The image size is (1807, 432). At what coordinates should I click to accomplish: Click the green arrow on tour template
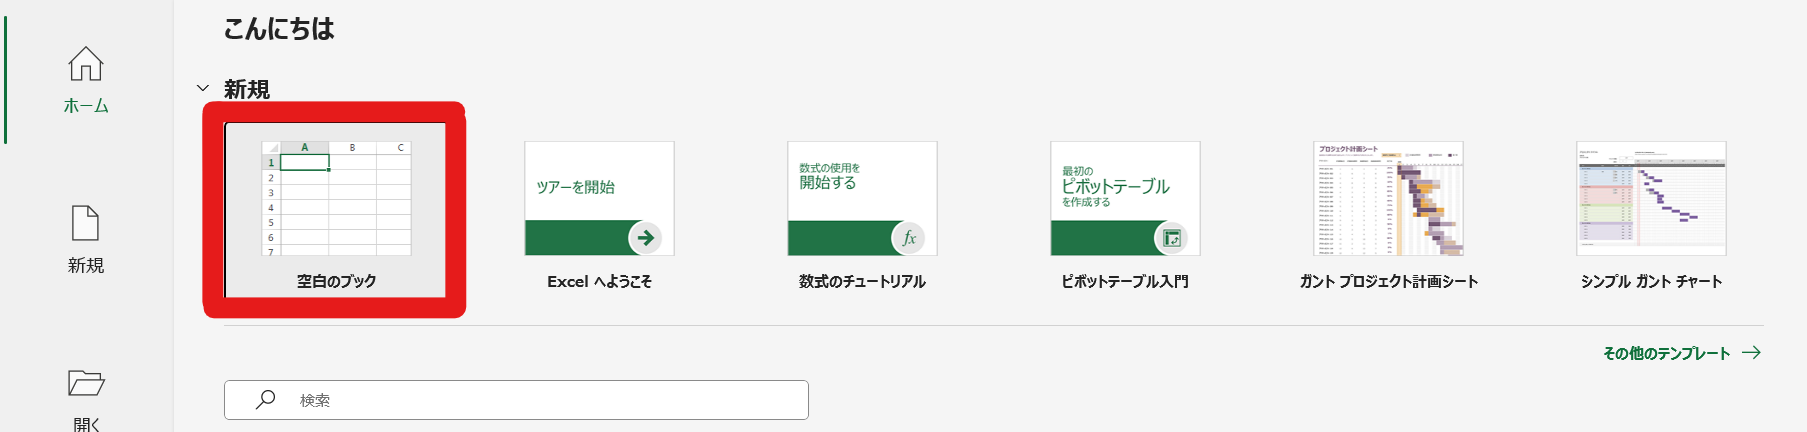pyautogui.click(x=645, y=238)
